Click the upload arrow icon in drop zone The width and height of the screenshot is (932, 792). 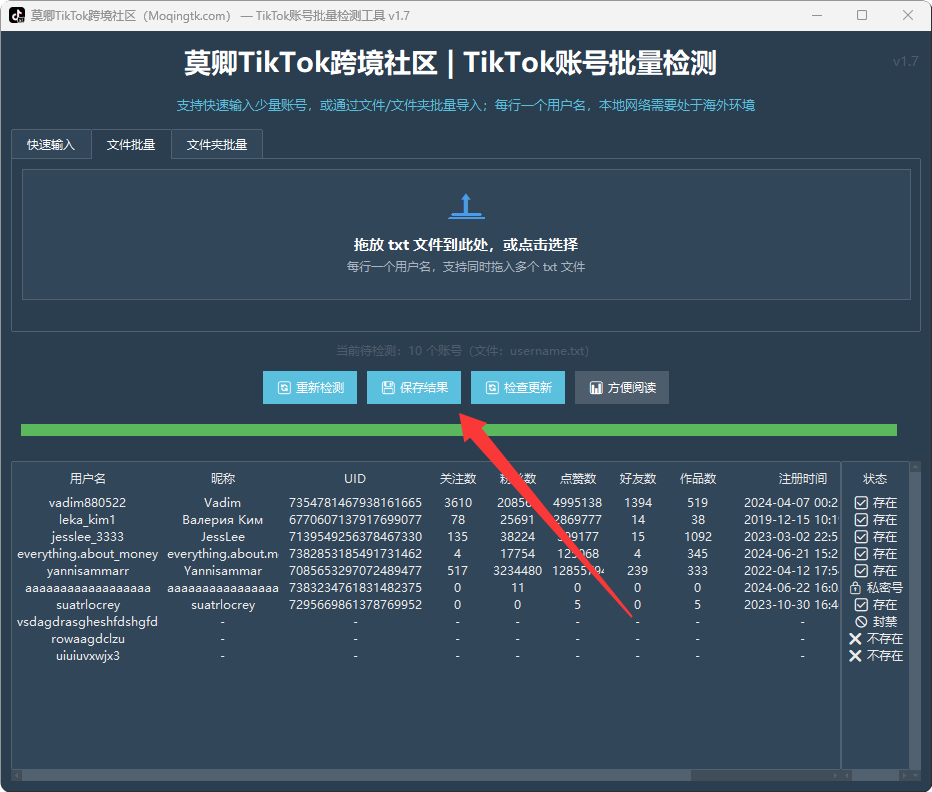click(x=466, y=206)
